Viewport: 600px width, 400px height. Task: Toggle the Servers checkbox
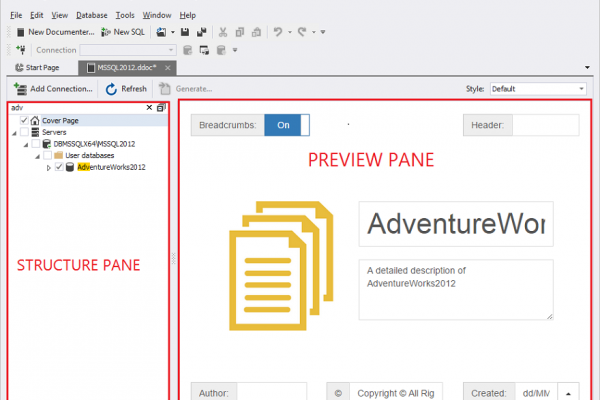point(24,132)
